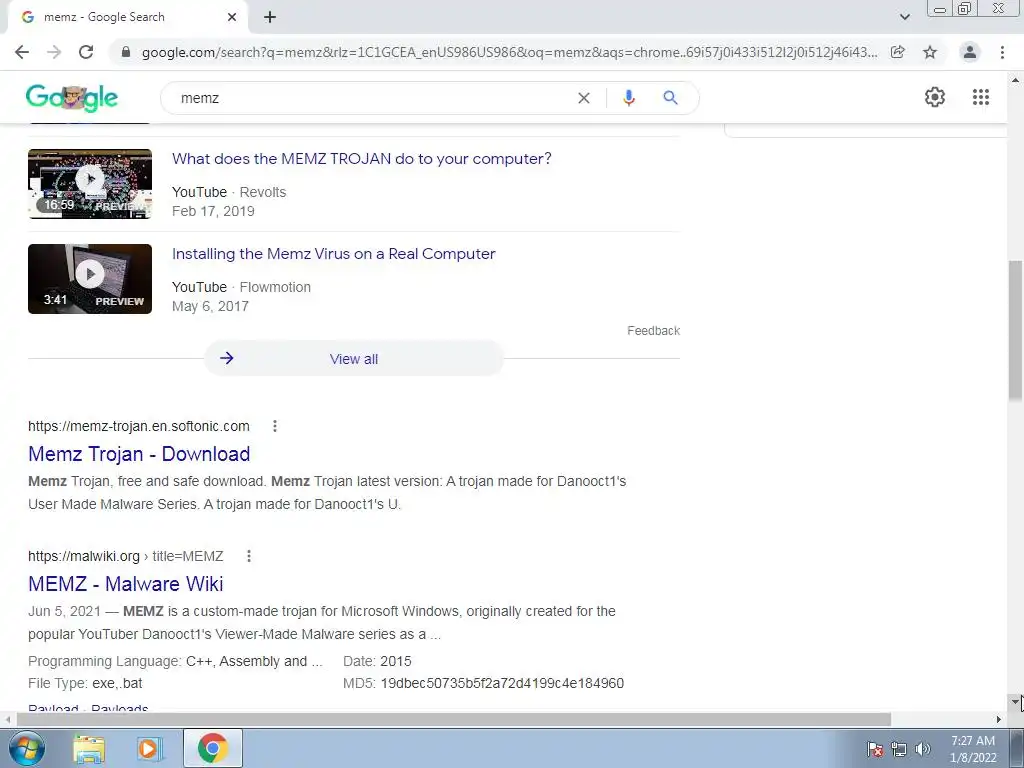Open 'What does the MEMZ TROJAN do' video

[362, 159]
